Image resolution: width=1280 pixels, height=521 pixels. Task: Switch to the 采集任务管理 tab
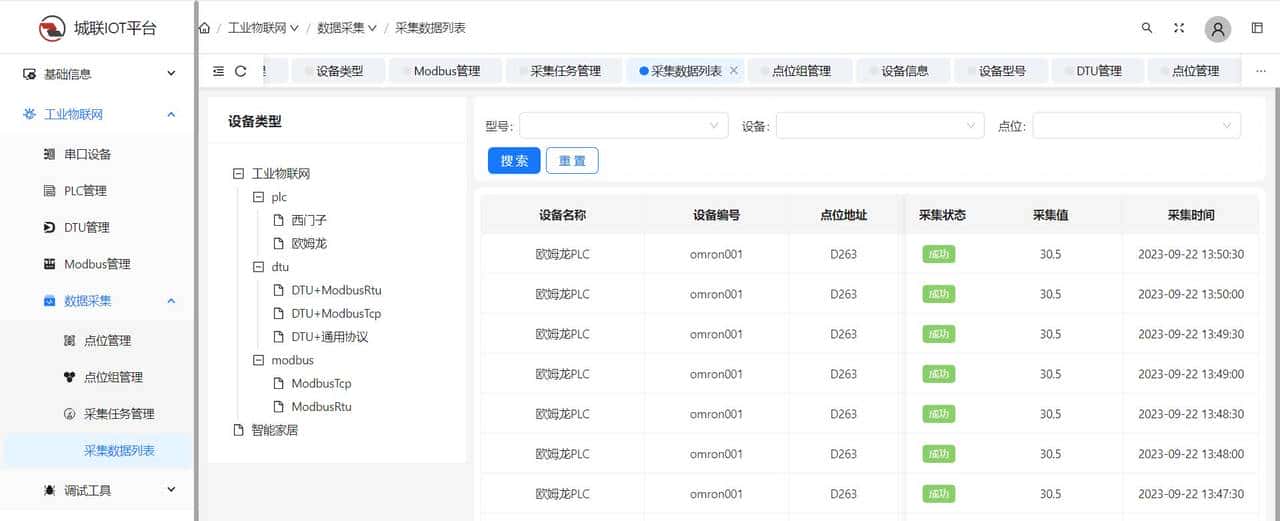565,71
